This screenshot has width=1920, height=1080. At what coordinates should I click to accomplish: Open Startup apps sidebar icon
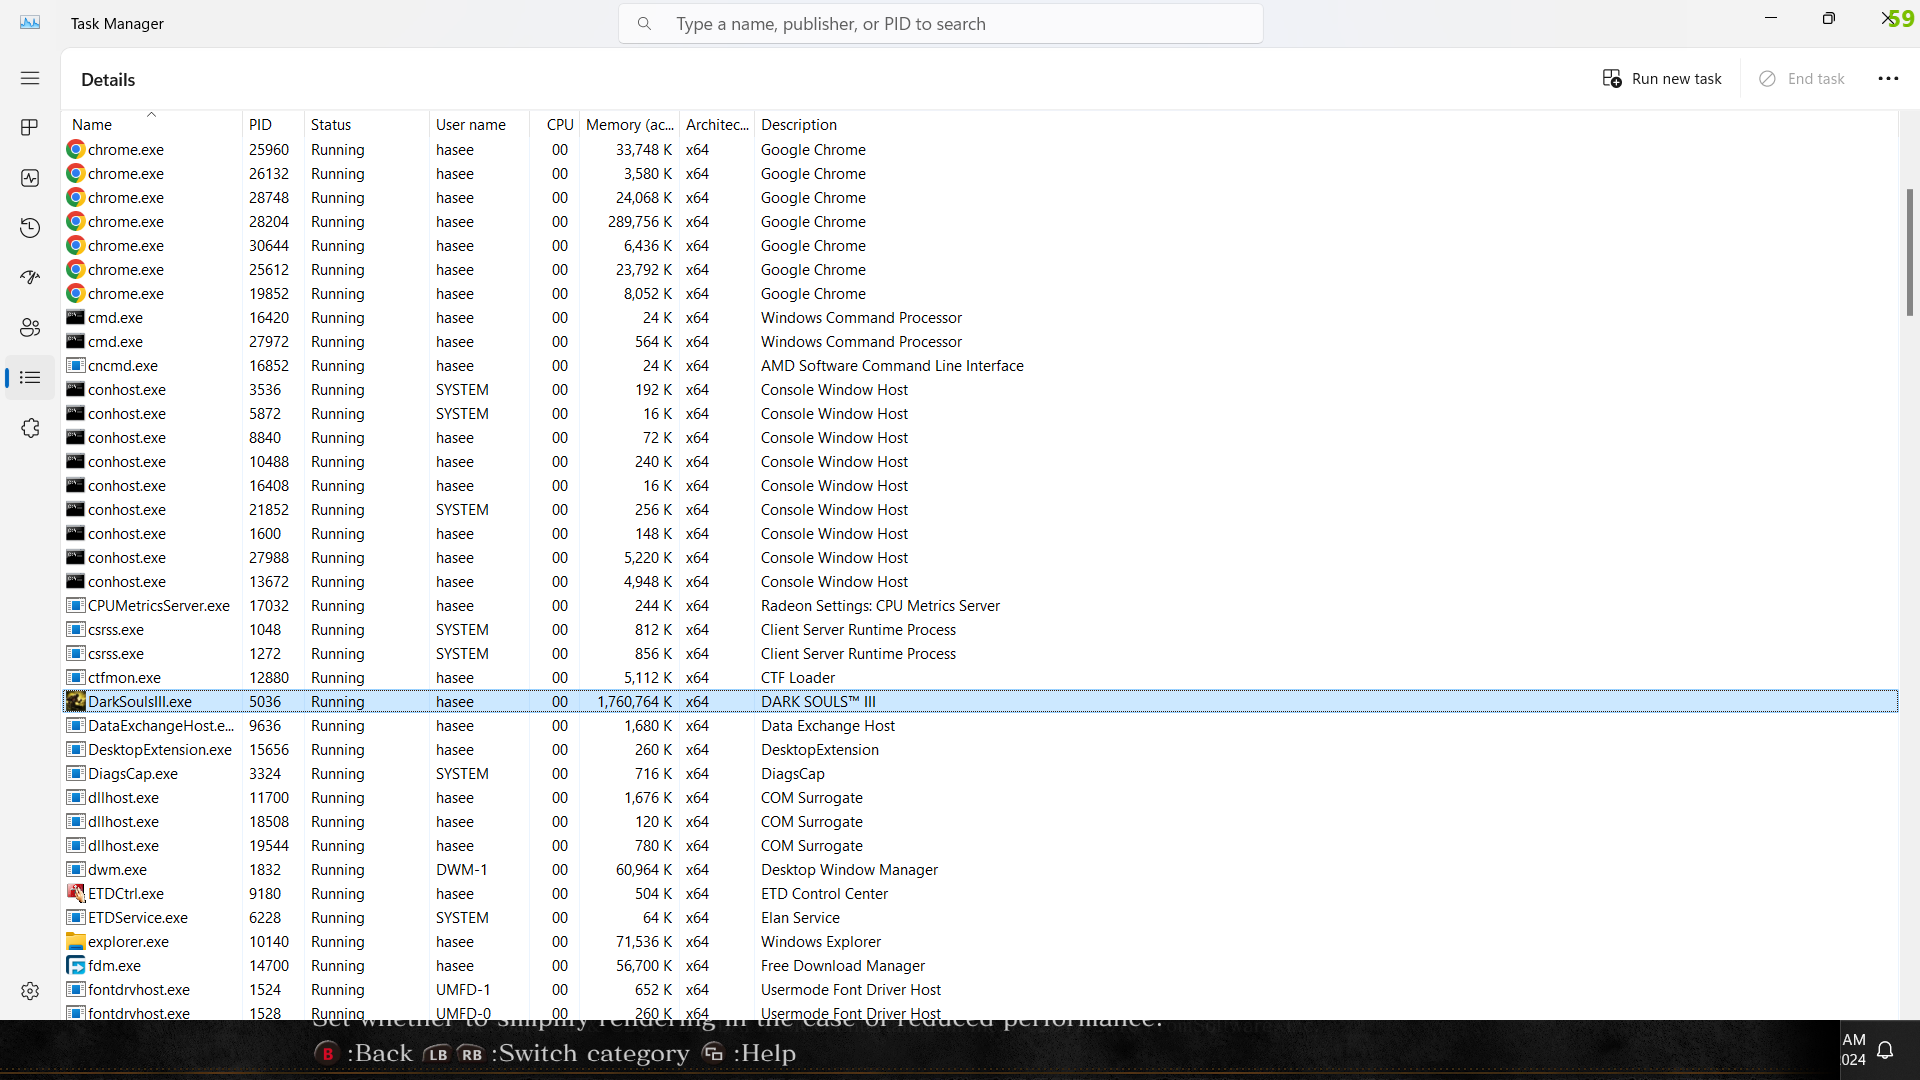(x=30, y=277)
